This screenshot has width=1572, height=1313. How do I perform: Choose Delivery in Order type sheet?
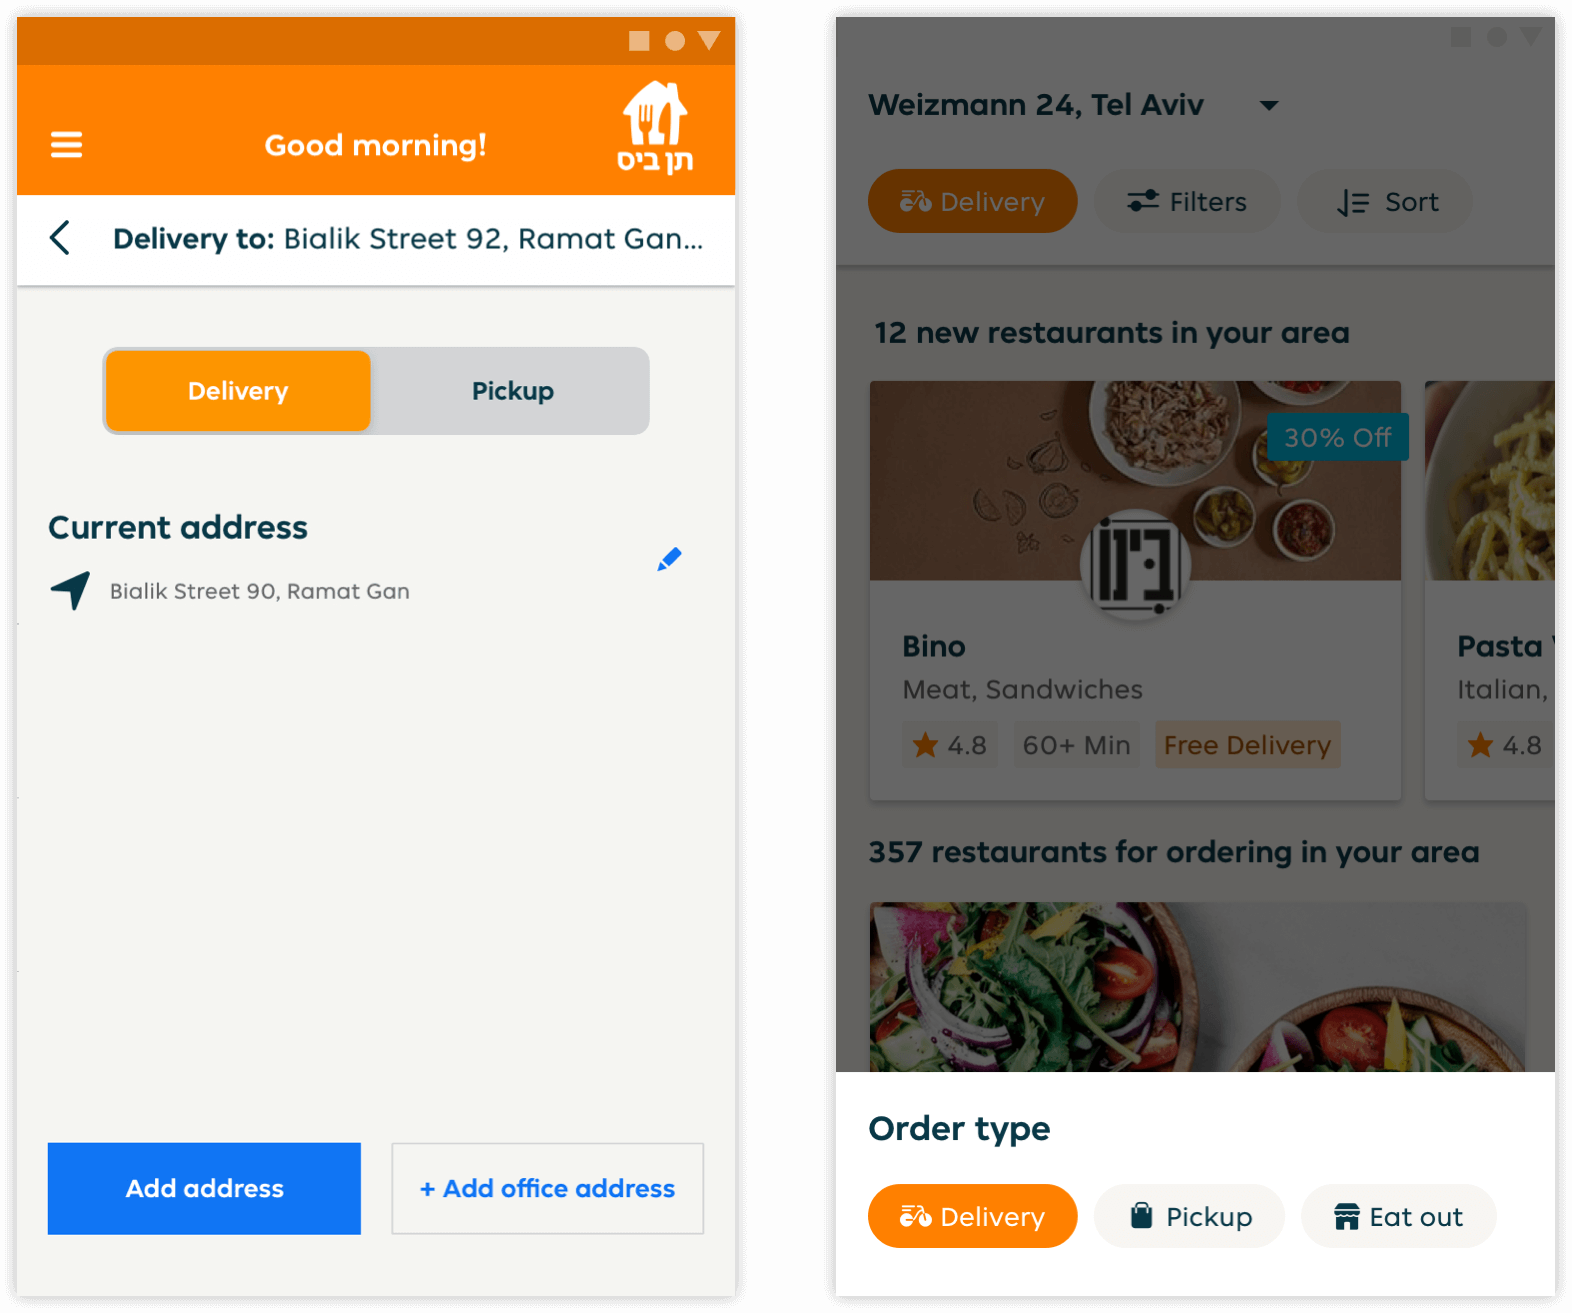pos(972,1216)
